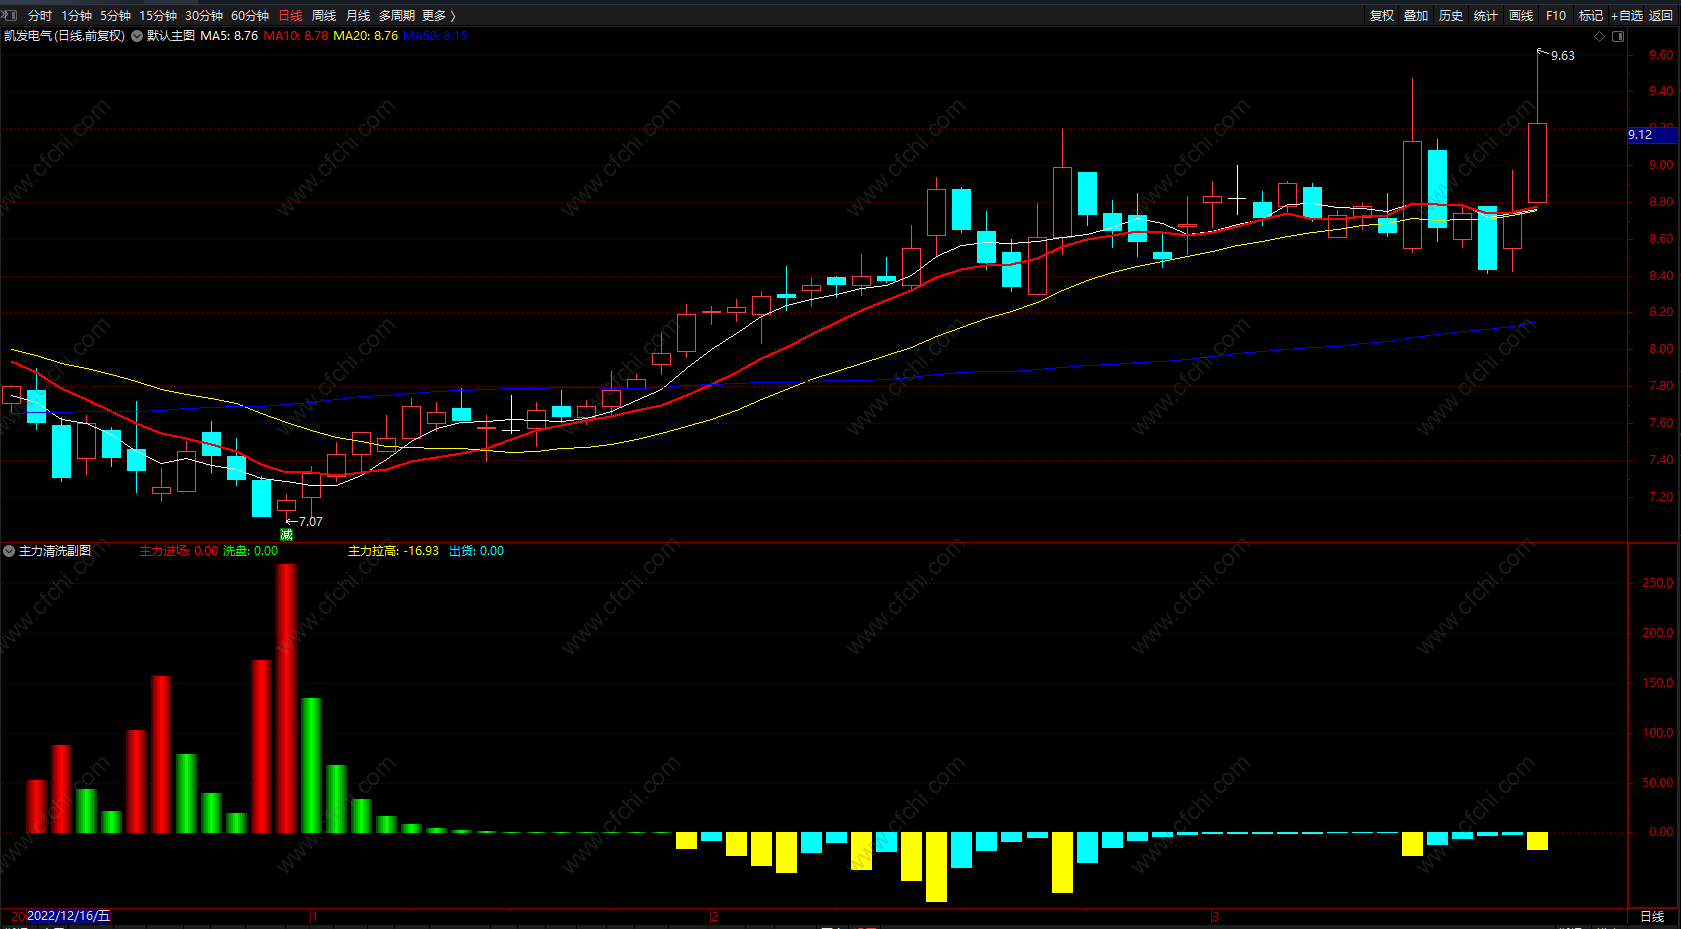This screenshot has width=1681, height=929.
Task: Click the MA10 red legend label
Action: click(295, 36)
